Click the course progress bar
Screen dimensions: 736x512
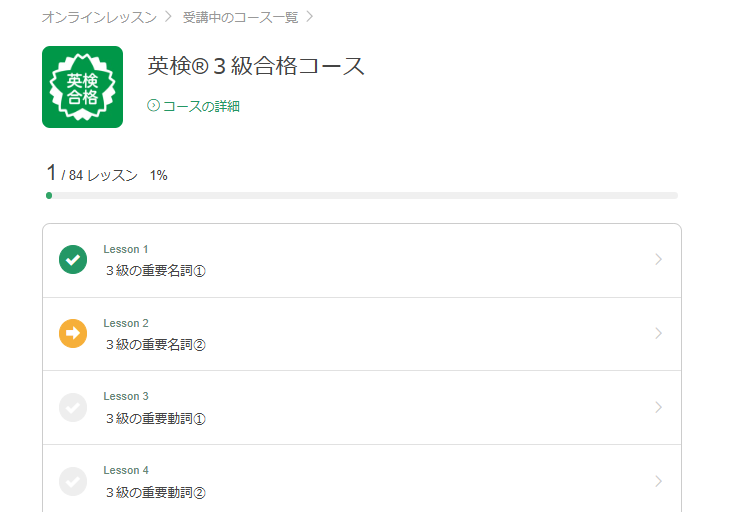pos(362,195)
